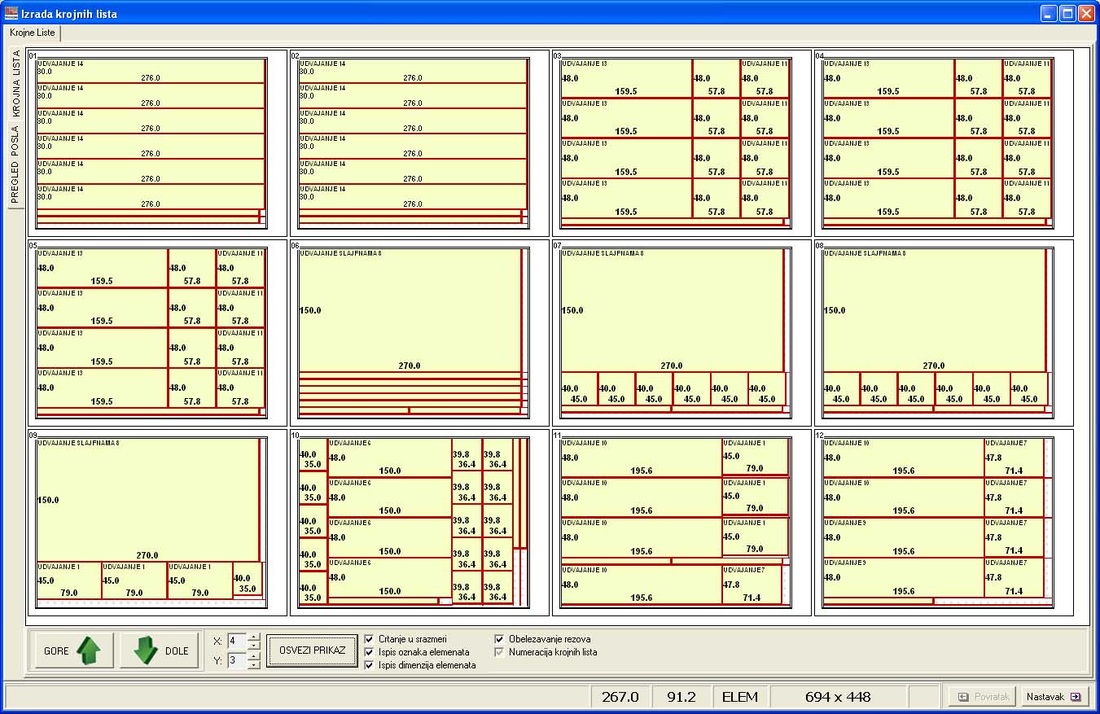
Task: Click the OSVEZI PRIKAZ refresh button
Action: (312, 650)
